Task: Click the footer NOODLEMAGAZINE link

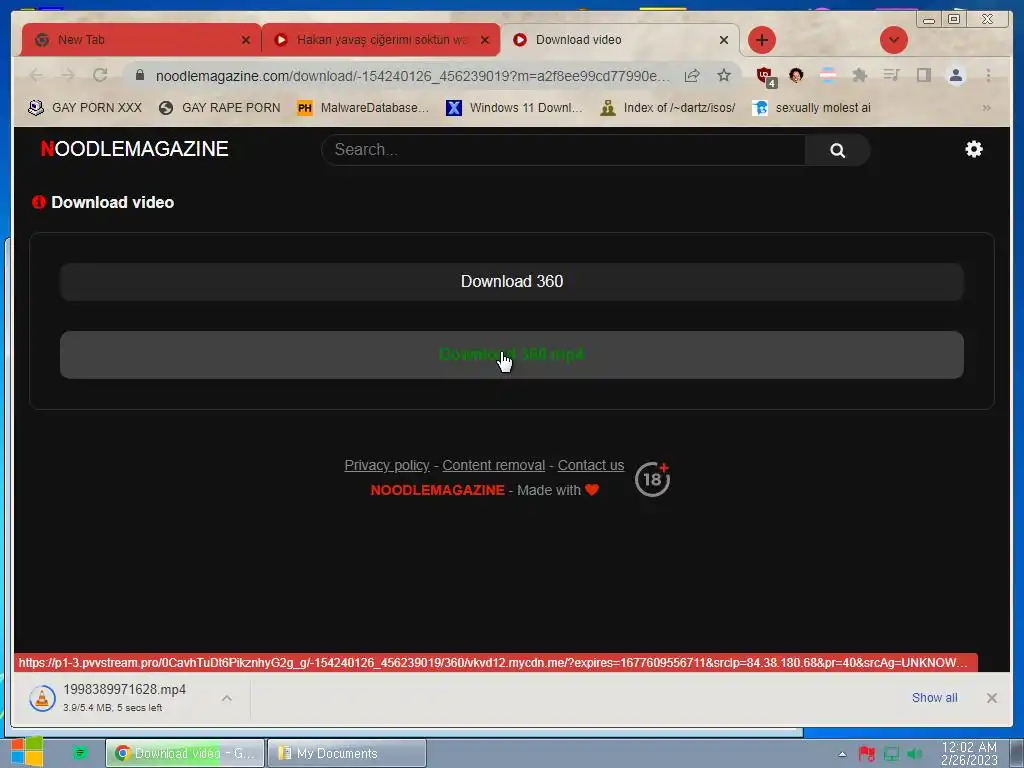Action: (438, 490)
